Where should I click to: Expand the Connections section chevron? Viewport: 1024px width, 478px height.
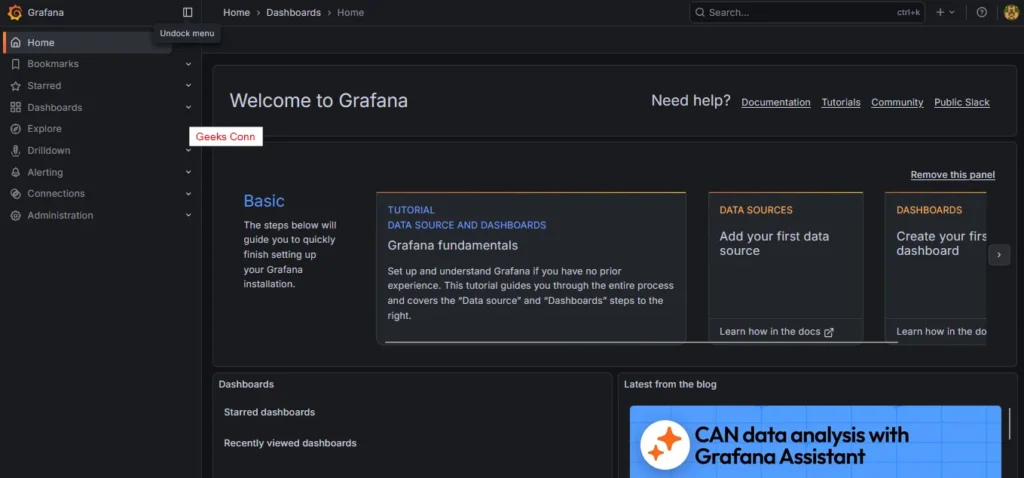point(188,194)
